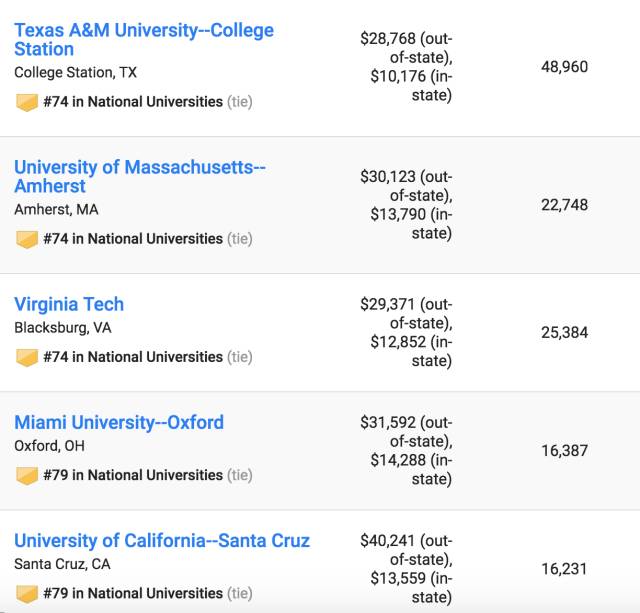Image resolution: width=640 pixels, height=613 pixels.
Task: Click Miami University enrollment figure 16,387
Action: click(x=565, y=451)
